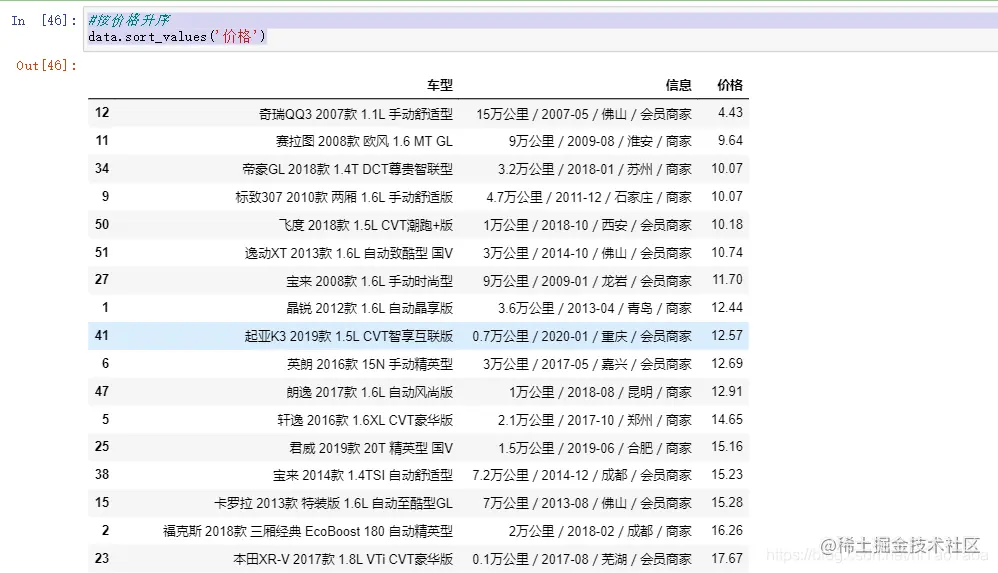Click row index 23

(x=102, y=558)
